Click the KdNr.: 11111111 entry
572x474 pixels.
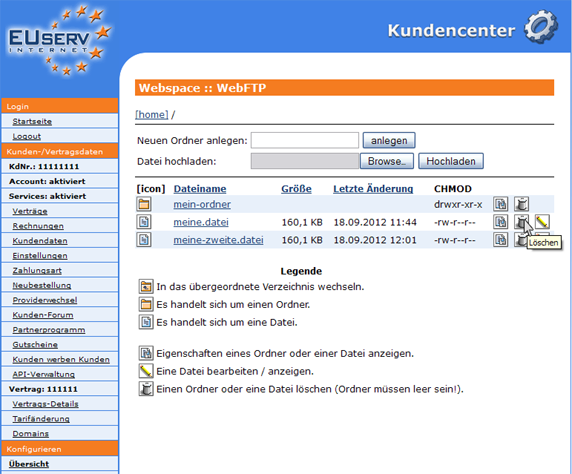(x=44, y=167)
